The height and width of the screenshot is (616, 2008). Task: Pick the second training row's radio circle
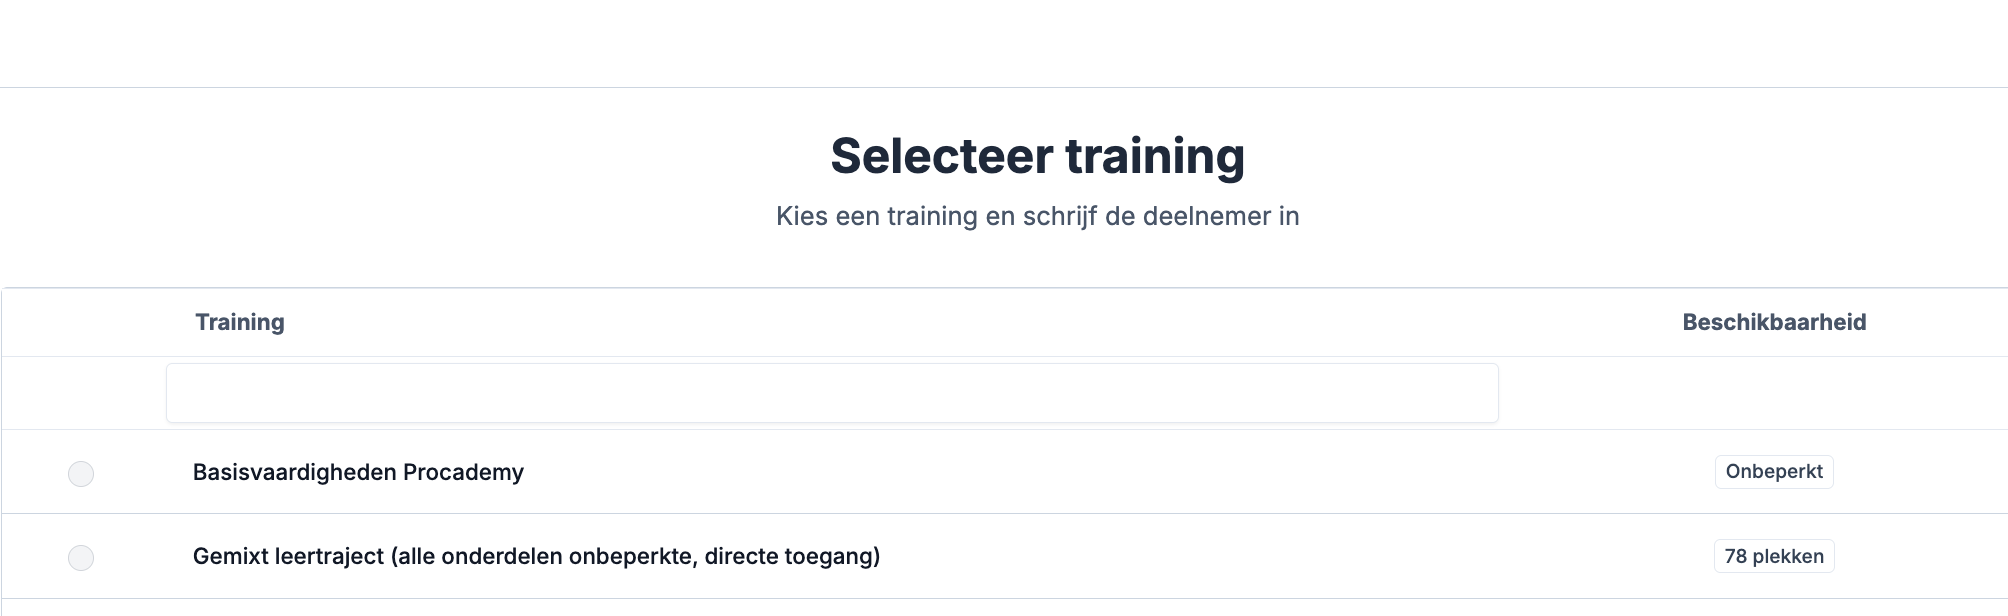[x=81, y=557]
